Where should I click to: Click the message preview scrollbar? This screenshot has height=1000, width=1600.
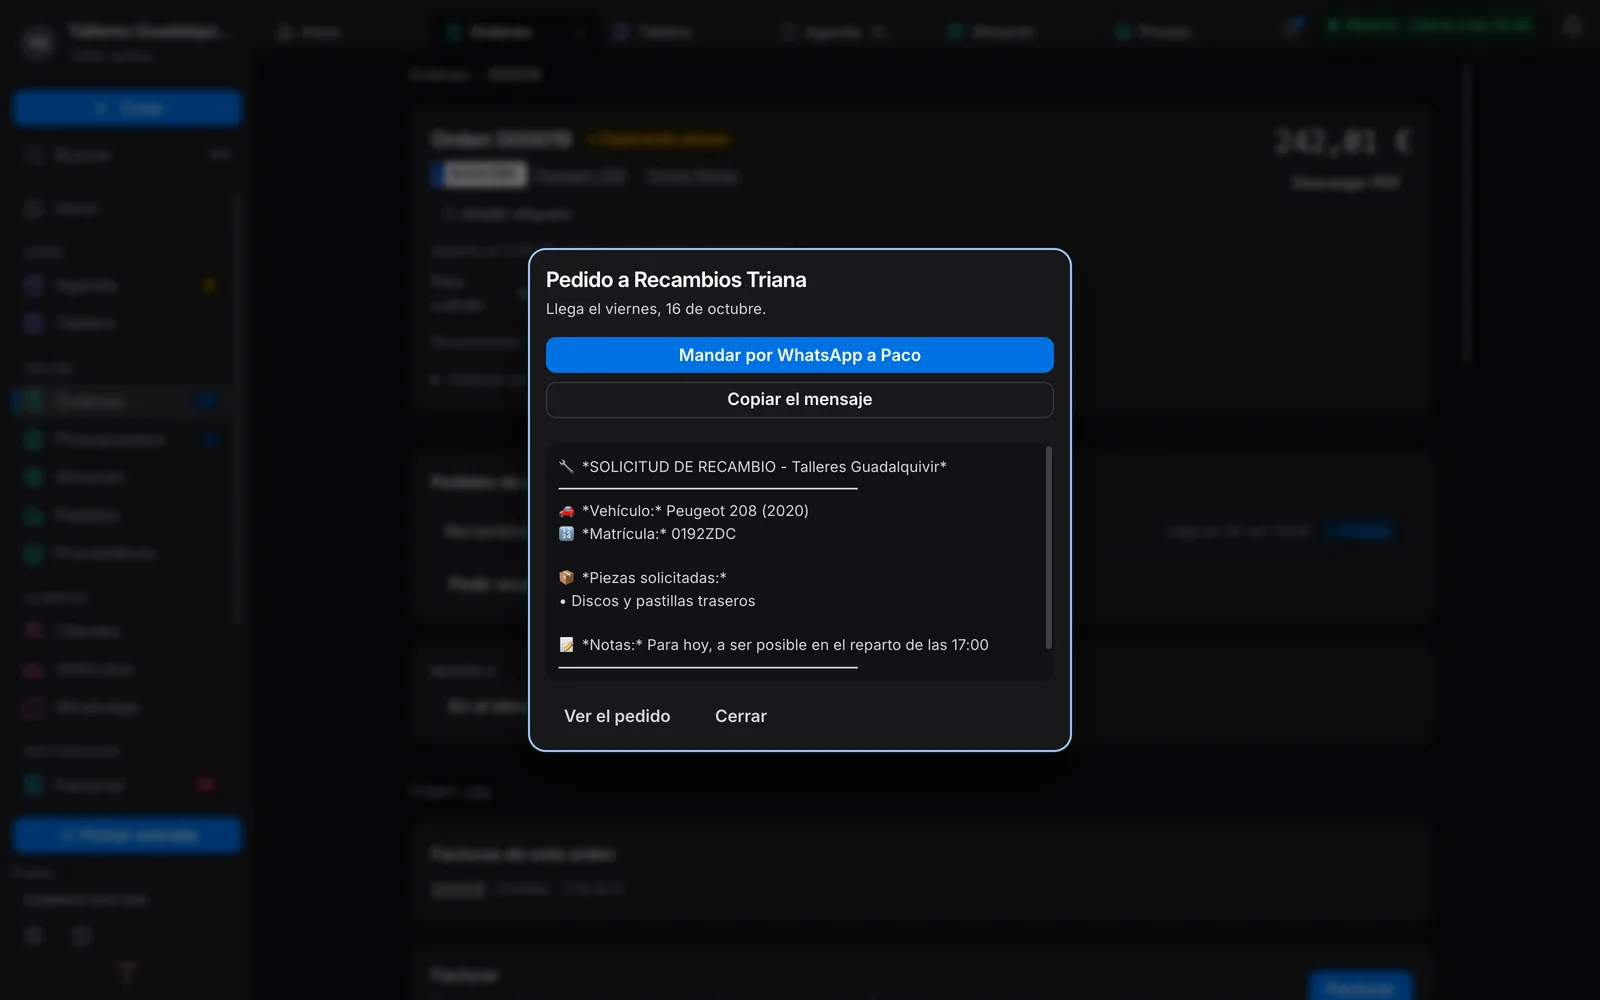pyautogui.click(x=1048, y=548)
